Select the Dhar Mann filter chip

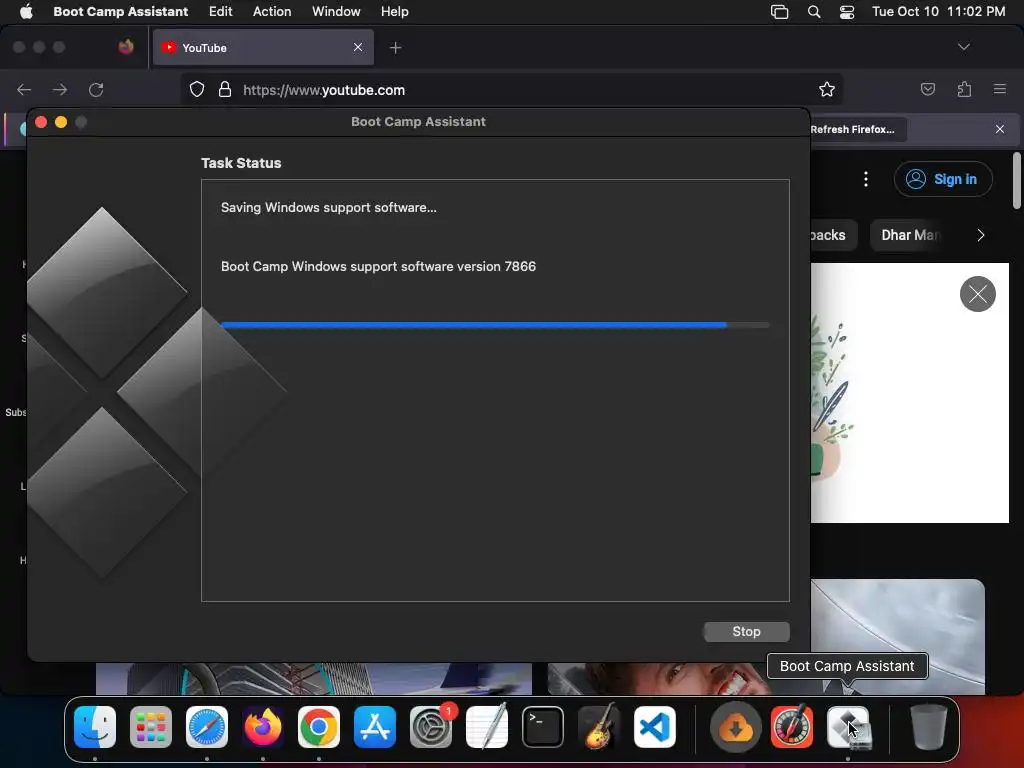[910, 235]
